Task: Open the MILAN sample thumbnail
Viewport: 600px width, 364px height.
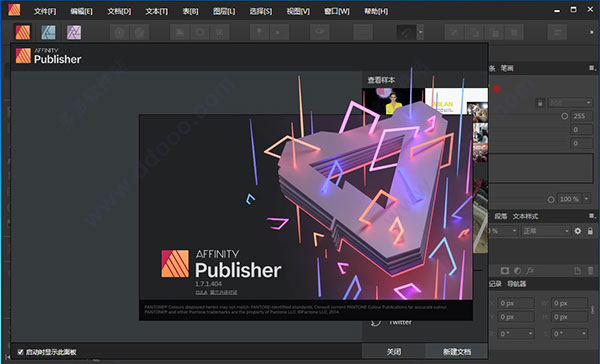Action: (456, 101)
